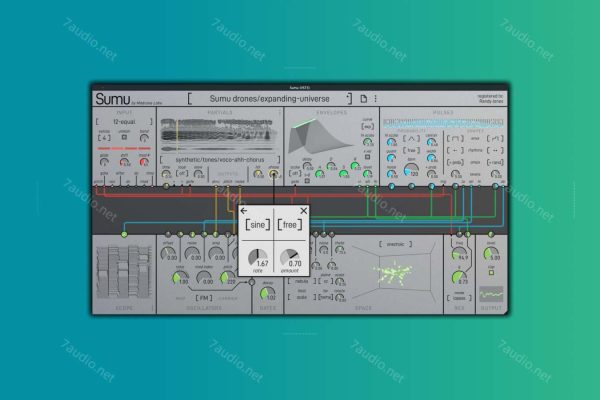Click the pulses pattern strip display
Viewport: 600px width, 400px height.
click(x=443, y=122)
